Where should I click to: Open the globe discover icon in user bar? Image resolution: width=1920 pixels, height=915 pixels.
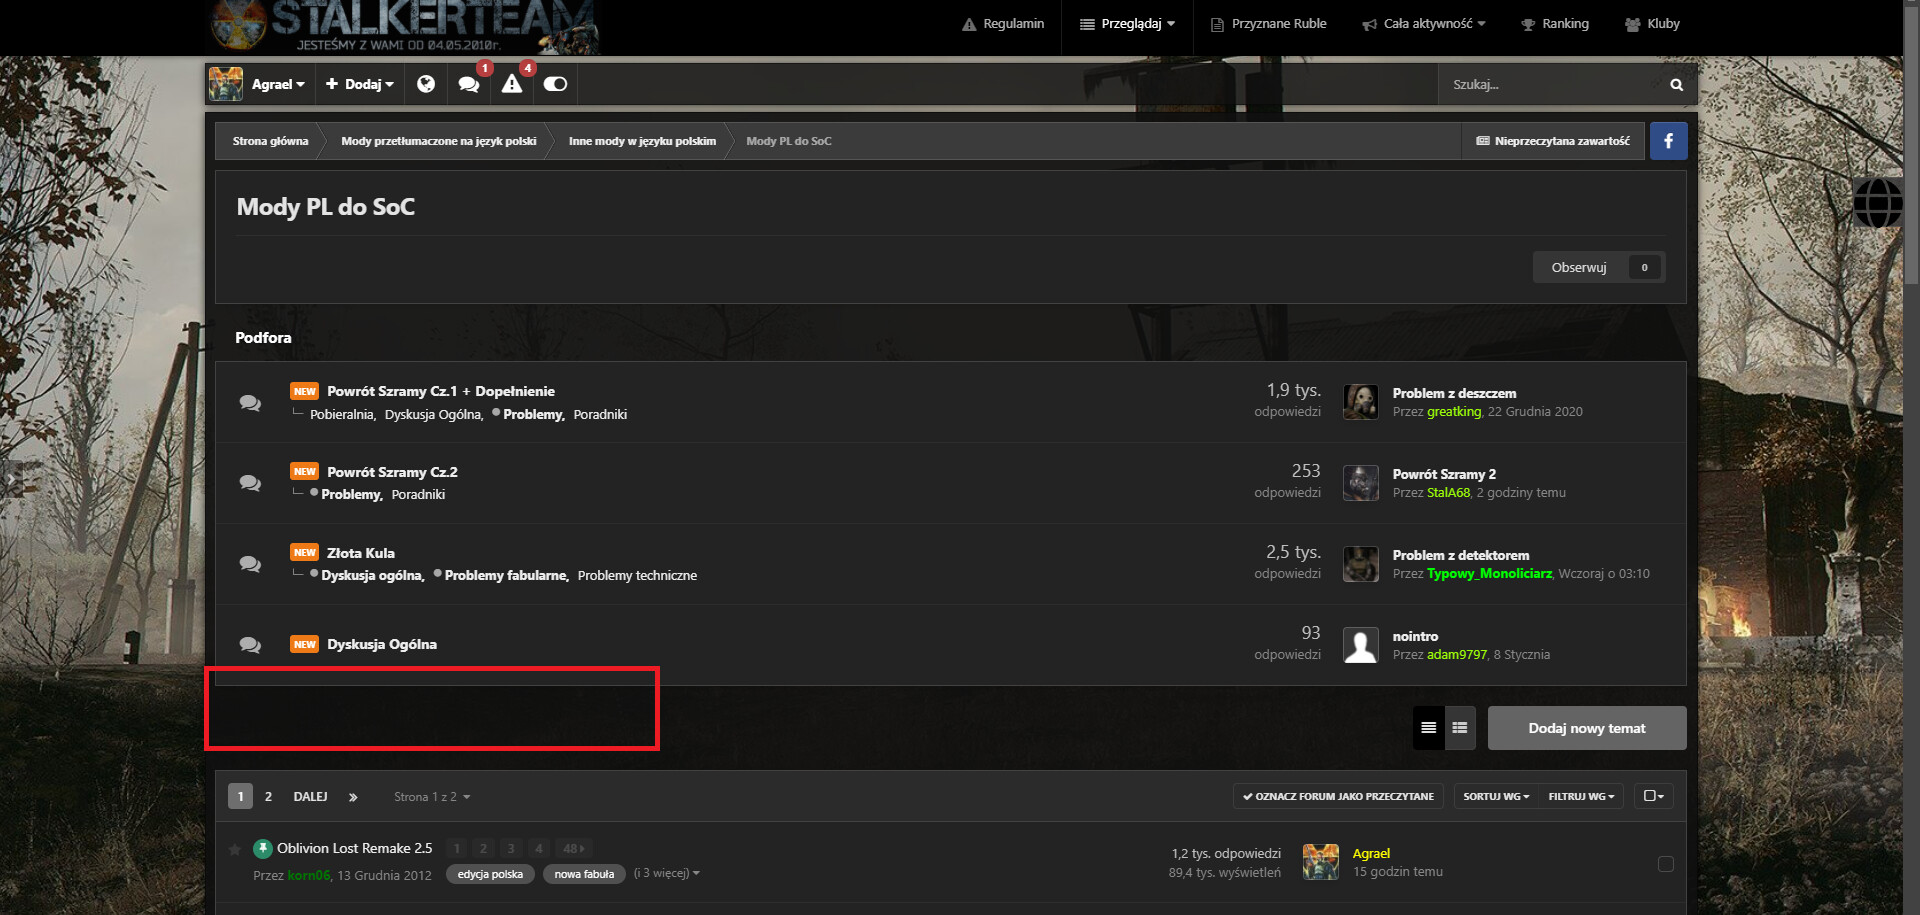pyautogui.click(x=426, y=84)
